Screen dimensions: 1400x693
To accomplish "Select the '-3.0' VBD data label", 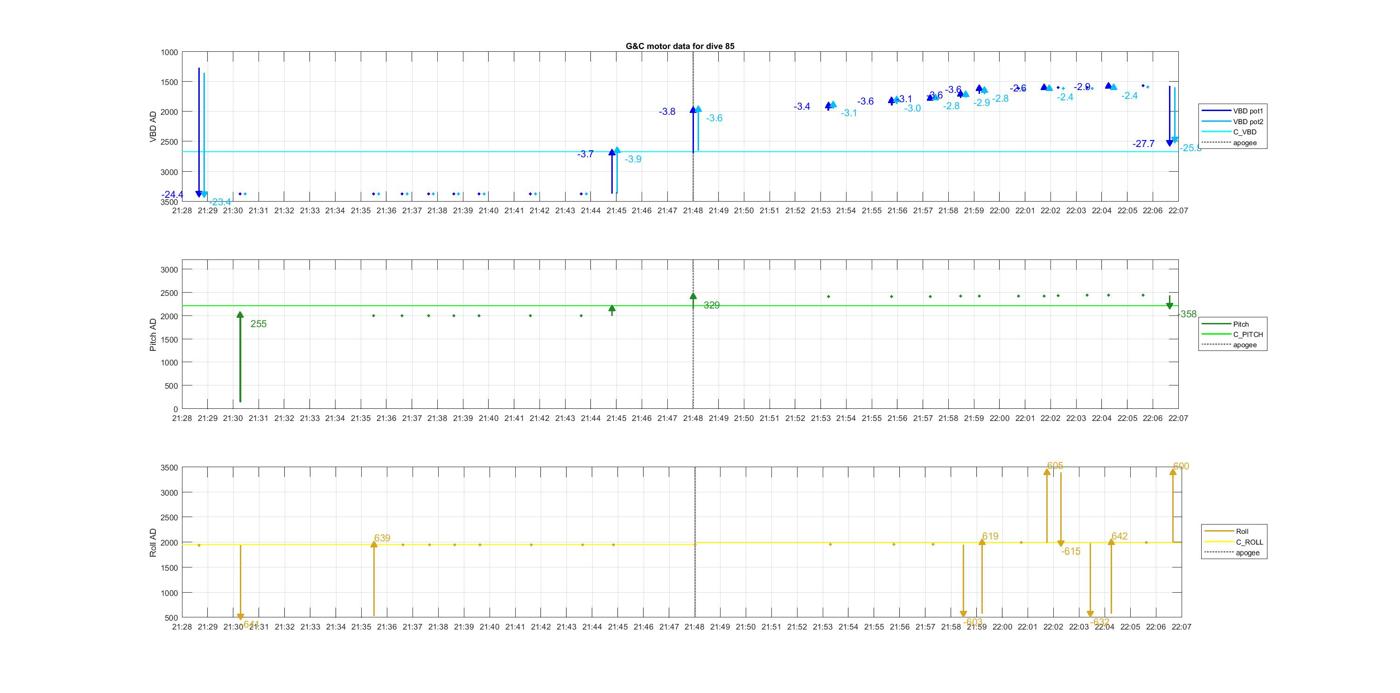I will pos(912,108).
